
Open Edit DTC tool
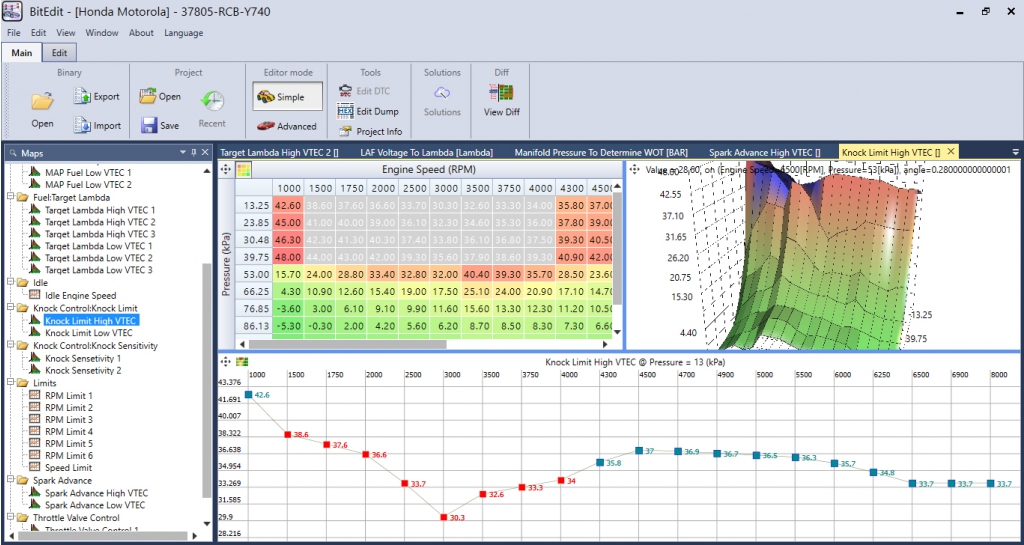pos(364,91)
